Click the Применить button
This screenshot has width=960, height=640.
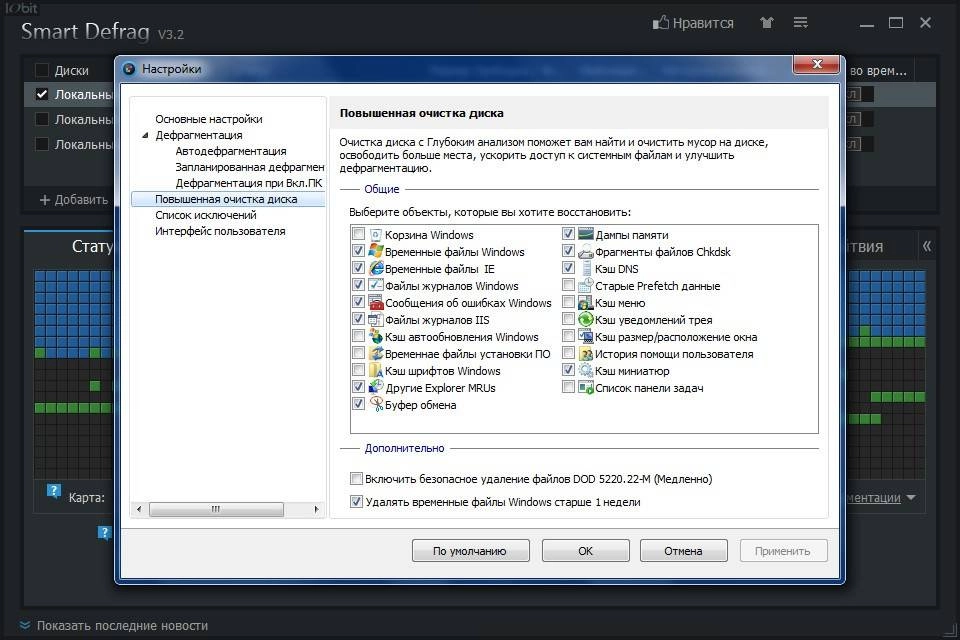tap(783, 551)
